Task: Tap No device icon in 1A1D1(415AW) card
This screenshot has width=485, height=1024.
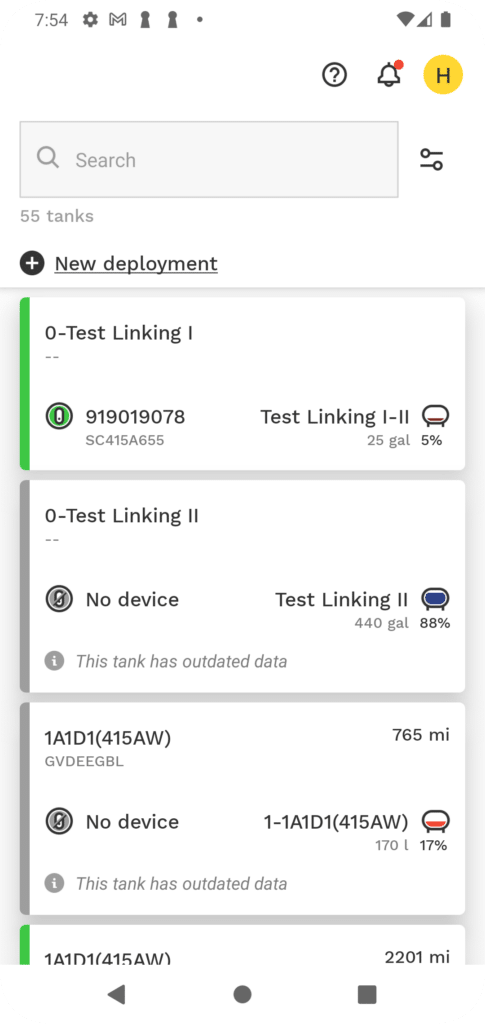Action: 59,822
